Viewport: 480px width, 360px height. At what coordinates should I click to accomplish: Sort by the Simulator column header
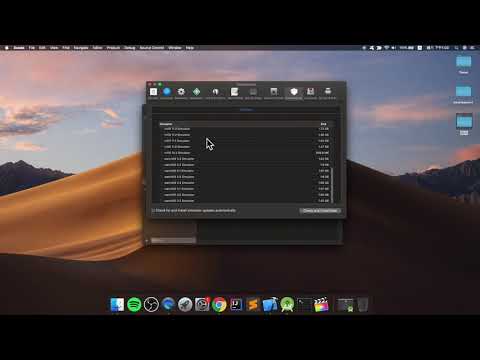coord(166,124)
